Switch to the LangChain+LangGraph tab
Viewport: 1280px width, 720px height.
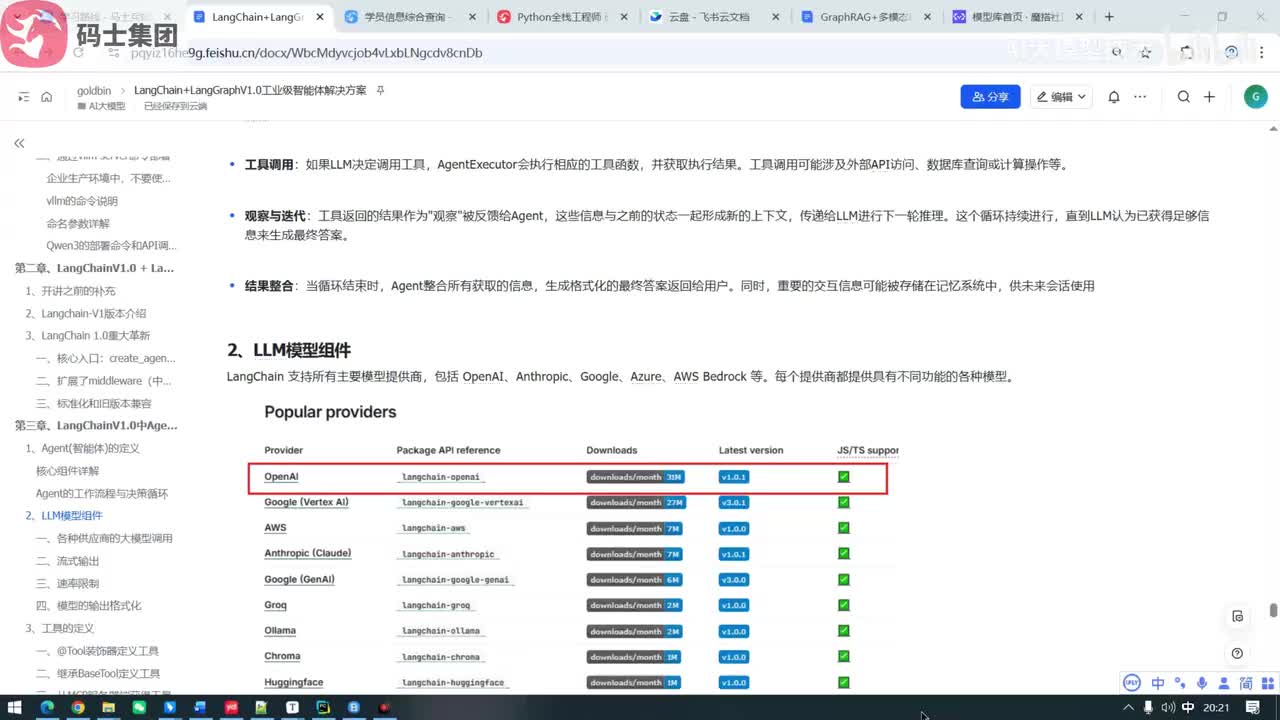(259, 17)
